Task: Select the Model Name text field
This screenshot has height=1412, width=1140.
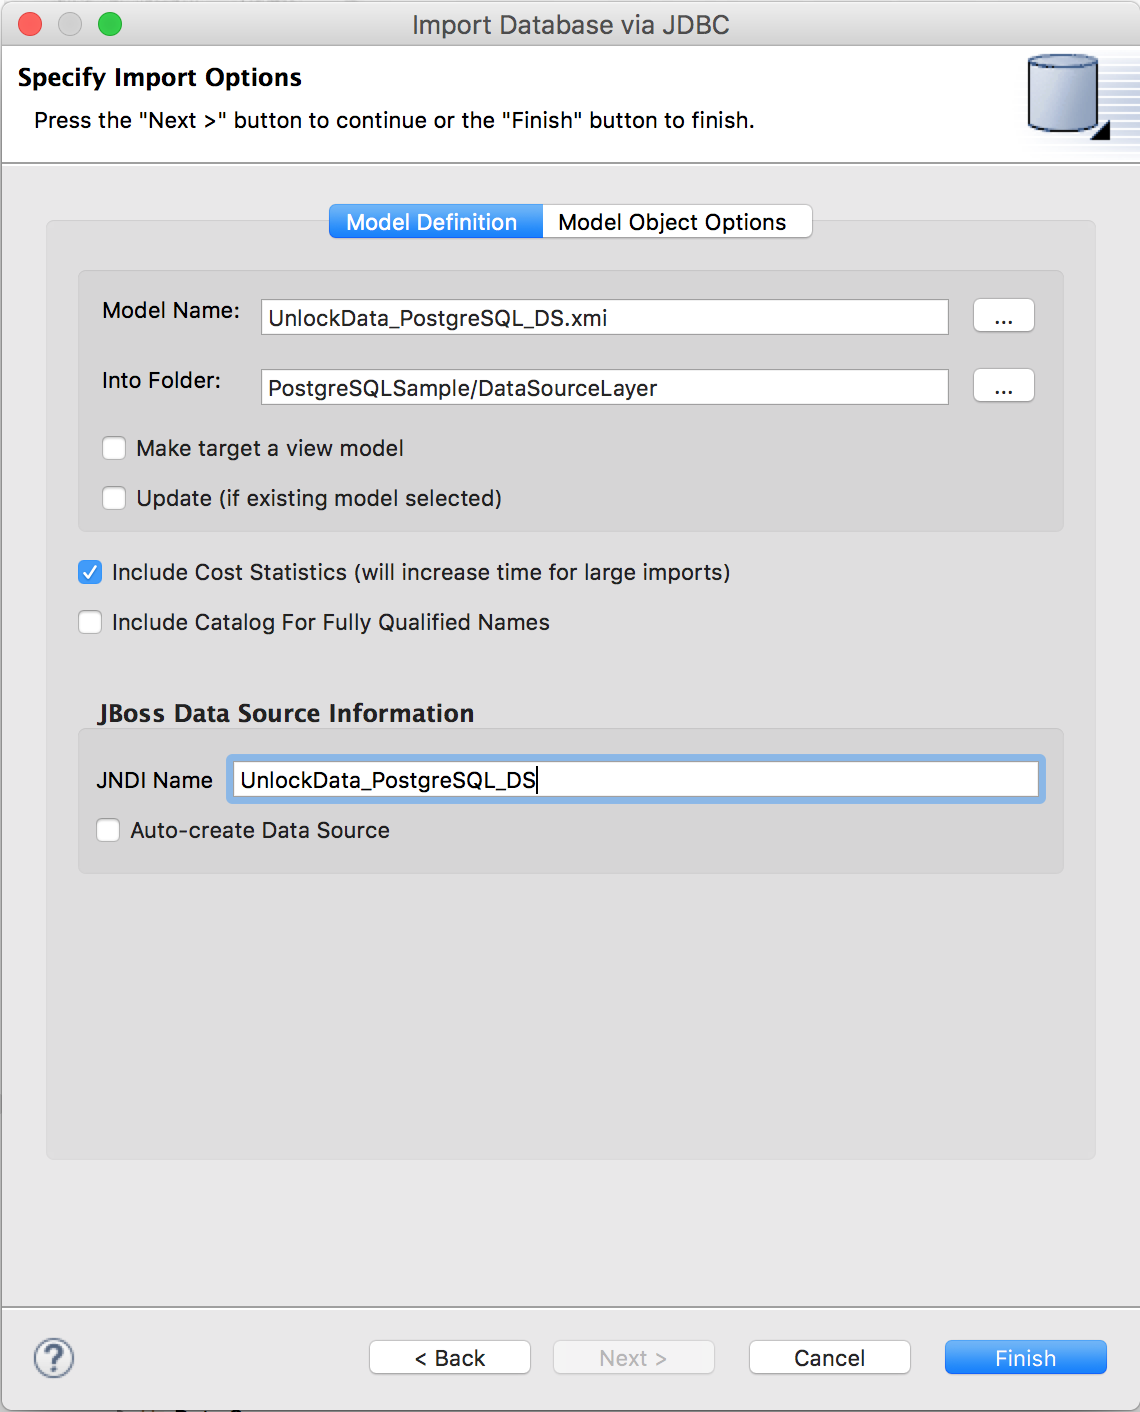Action: pos(604,317)
